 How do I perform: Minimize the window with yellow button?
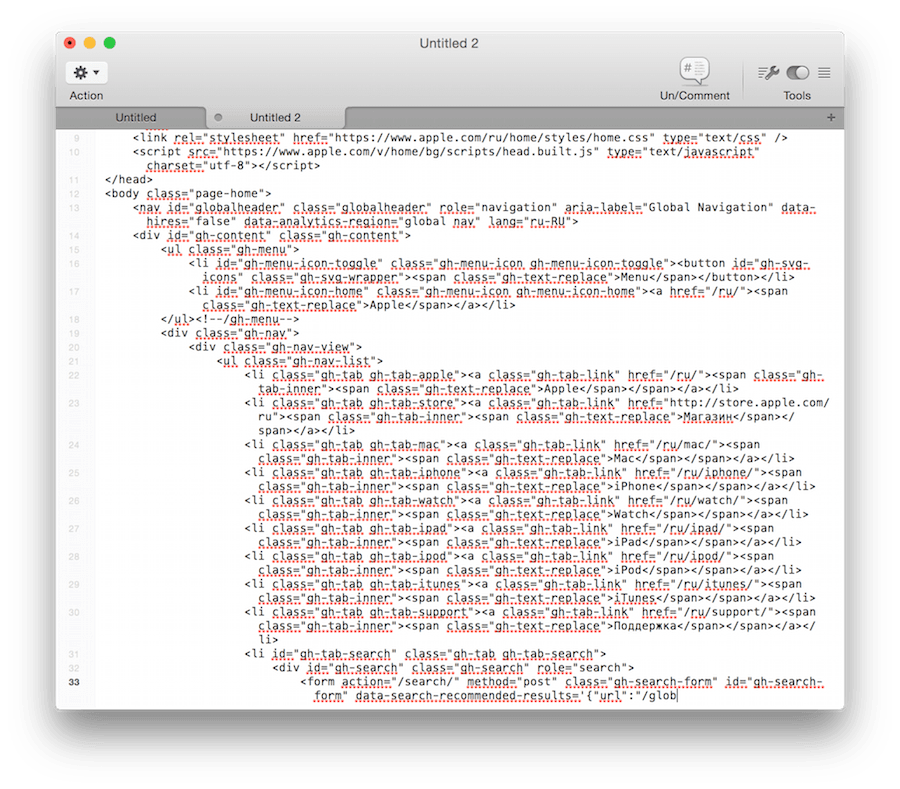coord(90,43)
